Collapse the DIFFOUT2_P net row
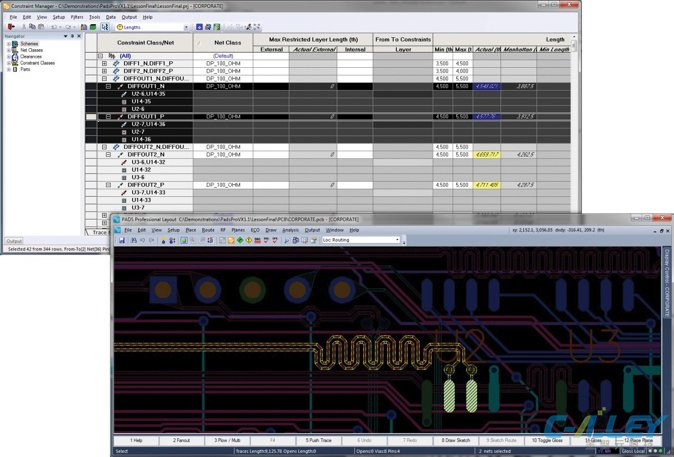Screen dimensions: 674x457 (108, 185)
